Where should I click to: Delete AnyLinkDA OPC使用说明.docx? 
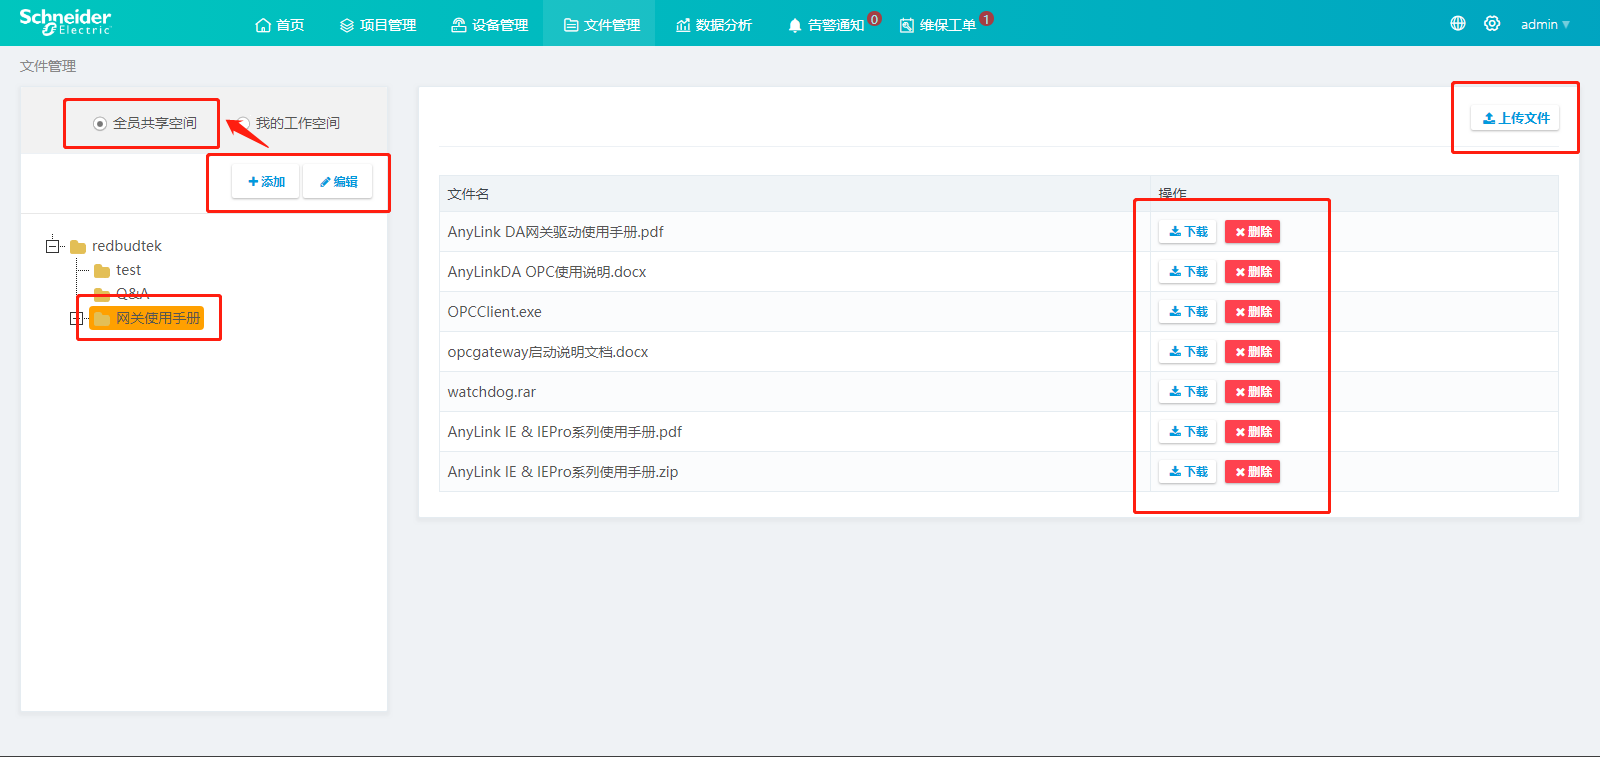coord(1253,272)
